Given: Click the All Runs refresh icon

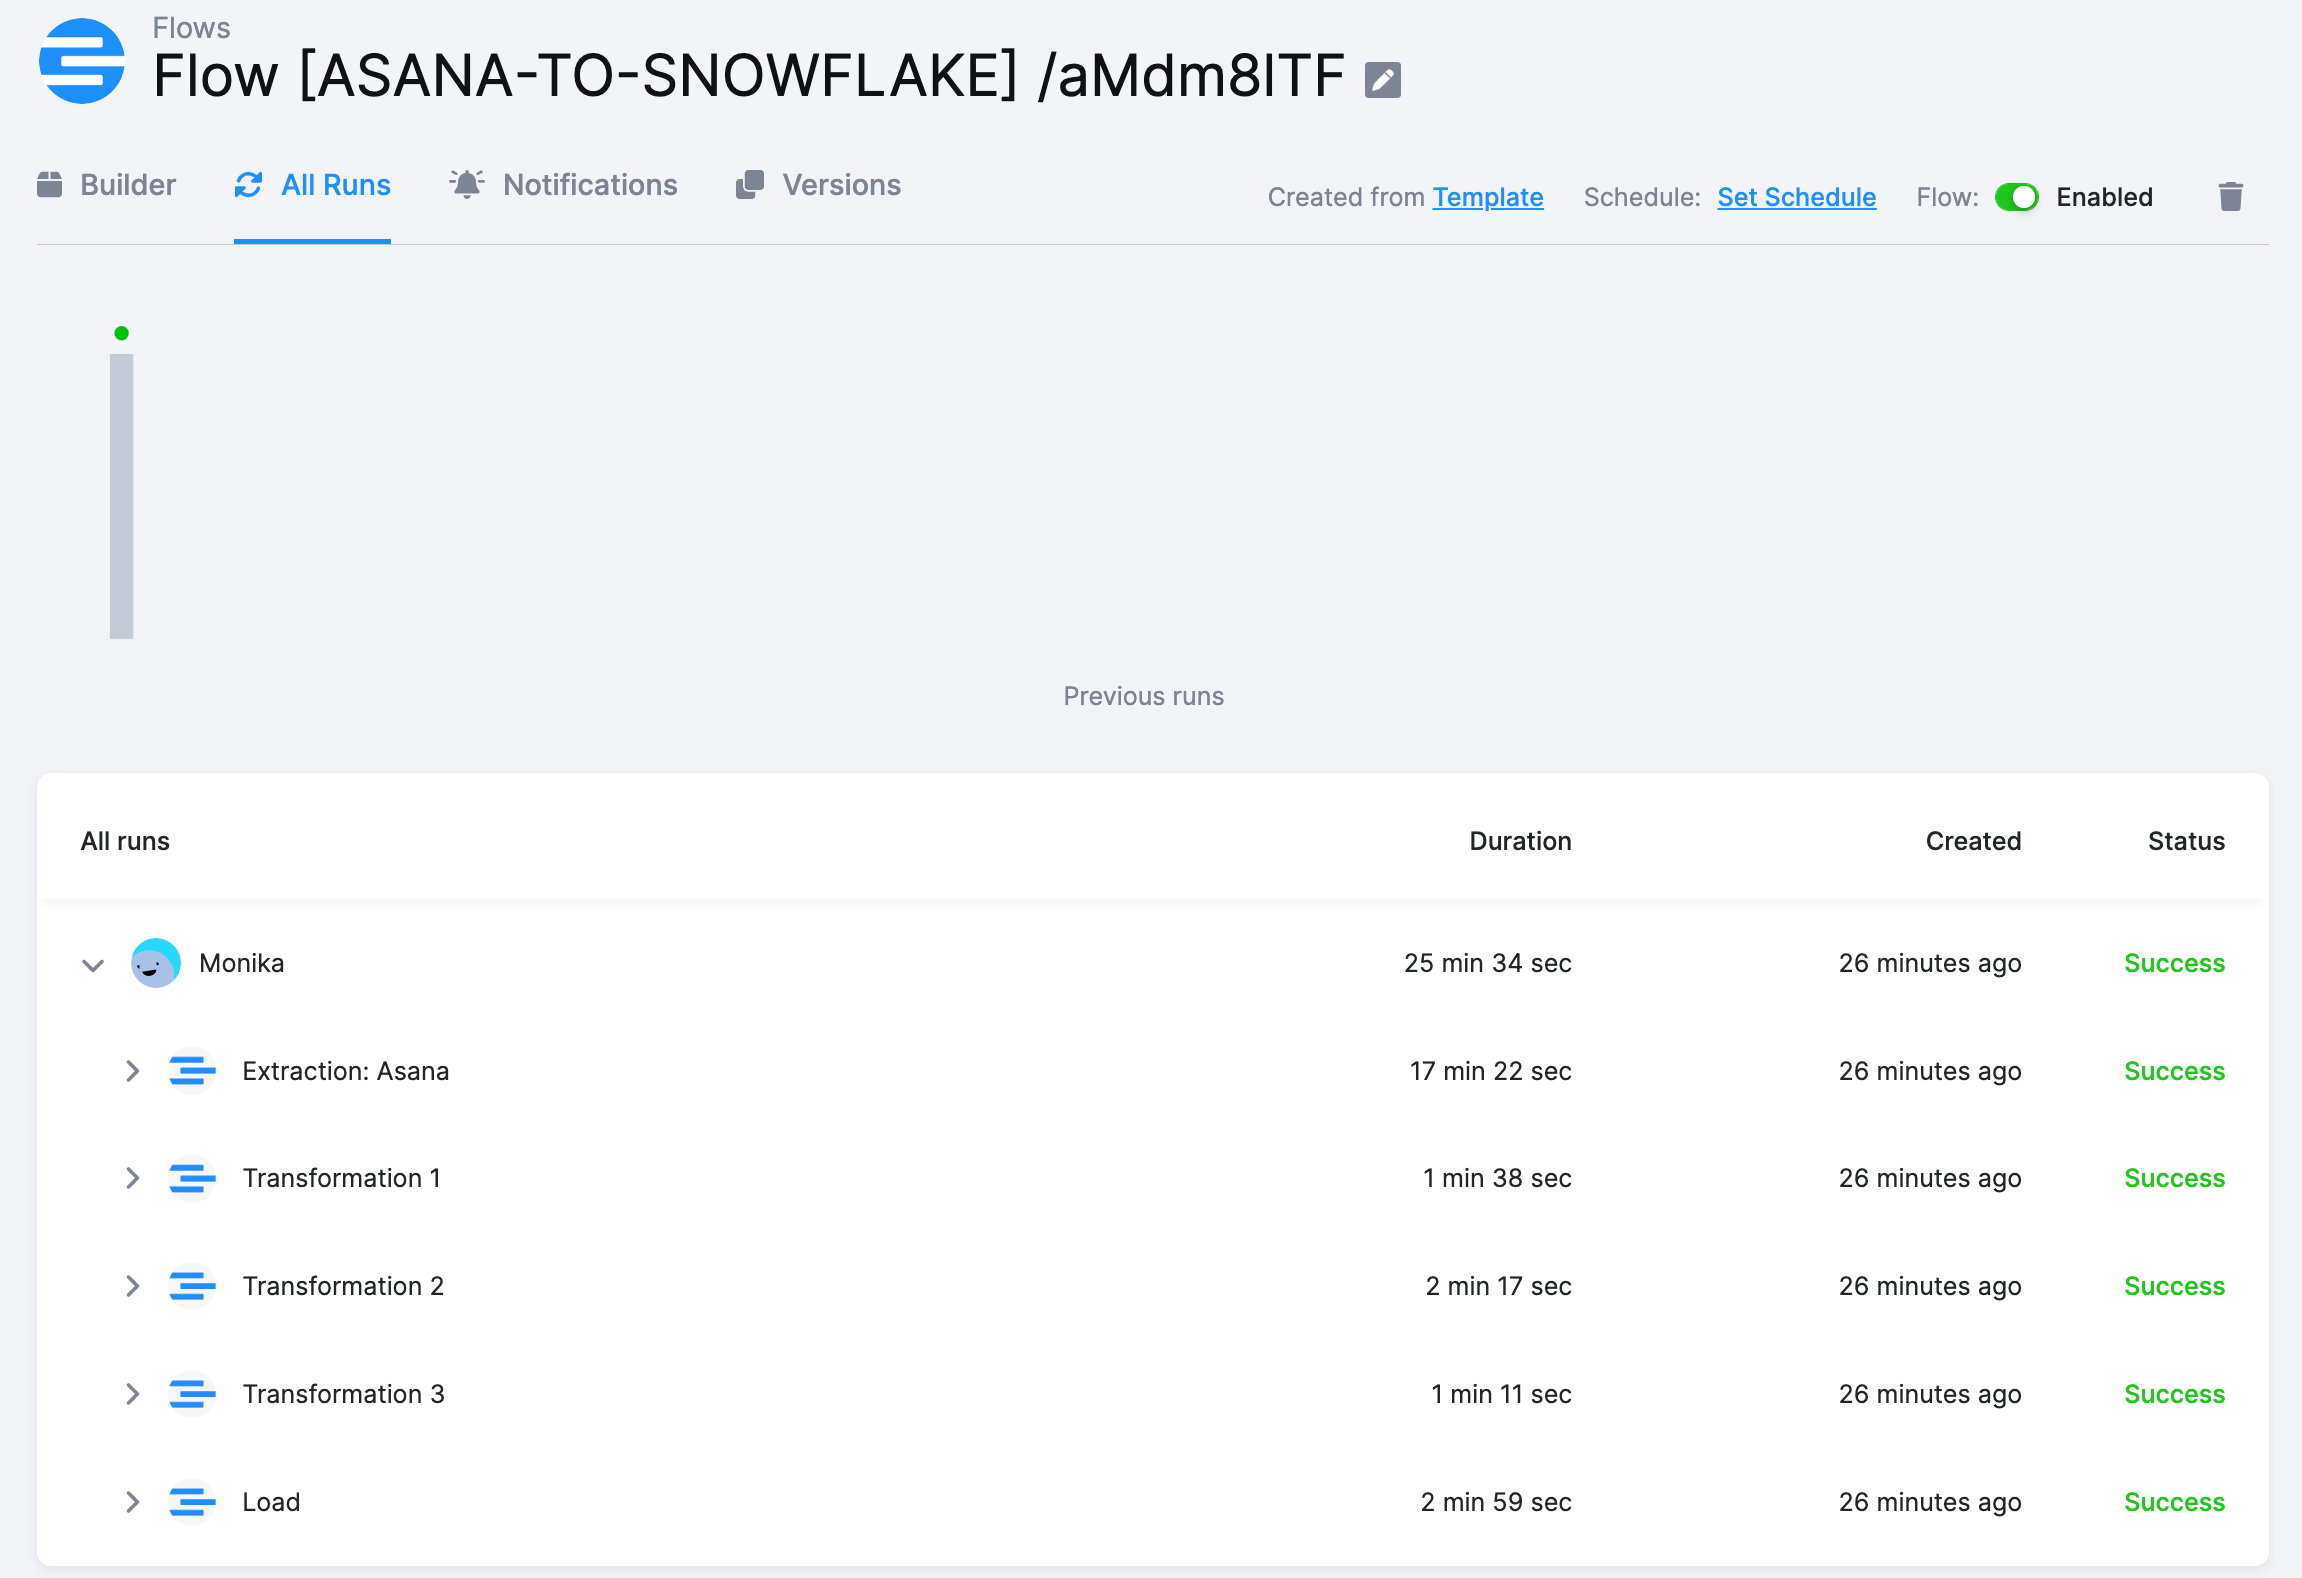Looking at the screenshot, I should tap(250, 184).
